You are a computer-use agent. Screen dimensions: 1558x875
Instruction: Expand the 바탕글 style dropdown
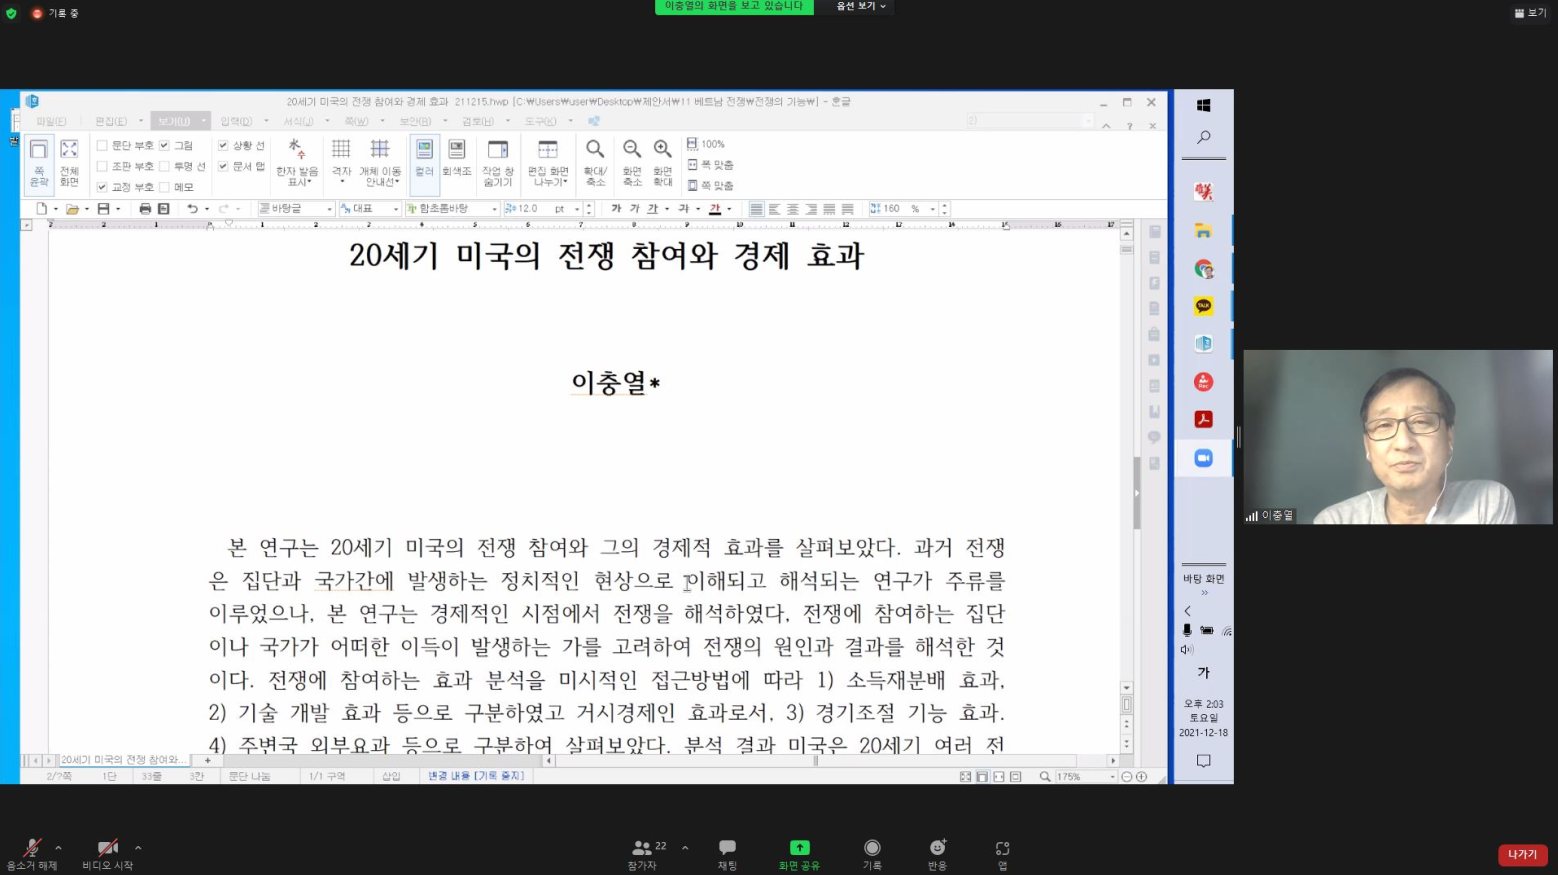tap(329, 209)
